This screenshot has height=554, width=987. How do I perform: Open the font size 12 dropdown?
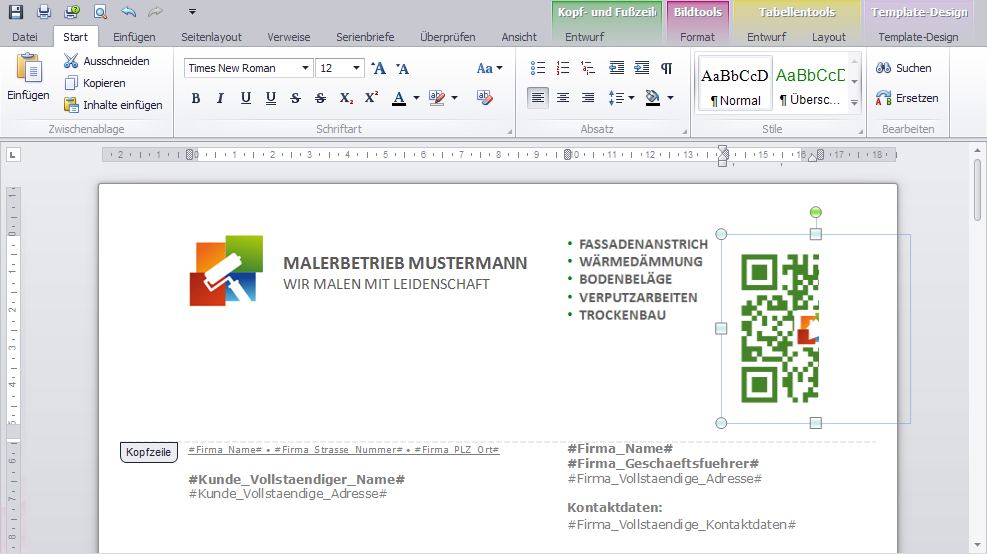[356, 68]
